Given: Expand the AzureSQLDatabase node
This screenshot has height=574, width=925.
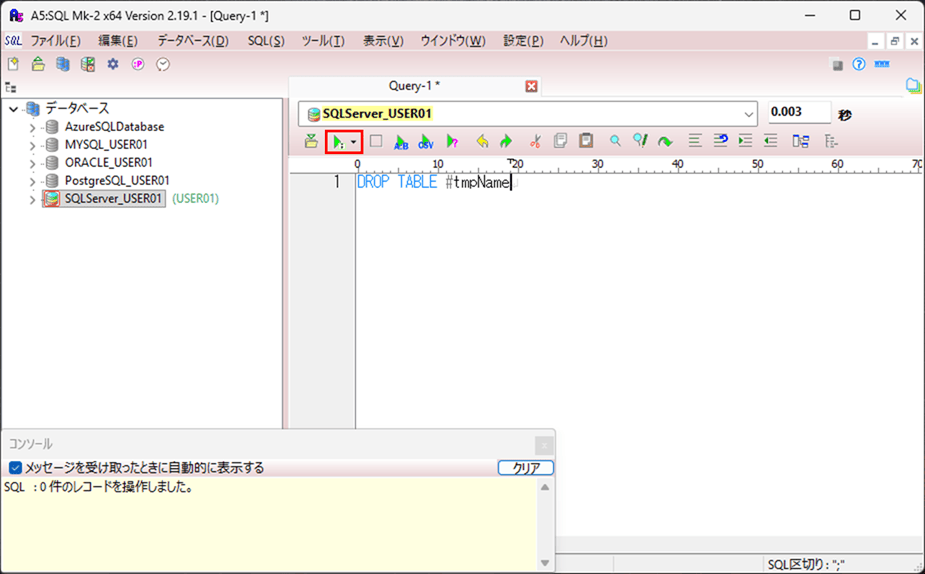Looking at the screenshot, I should [x=32, y=127].
